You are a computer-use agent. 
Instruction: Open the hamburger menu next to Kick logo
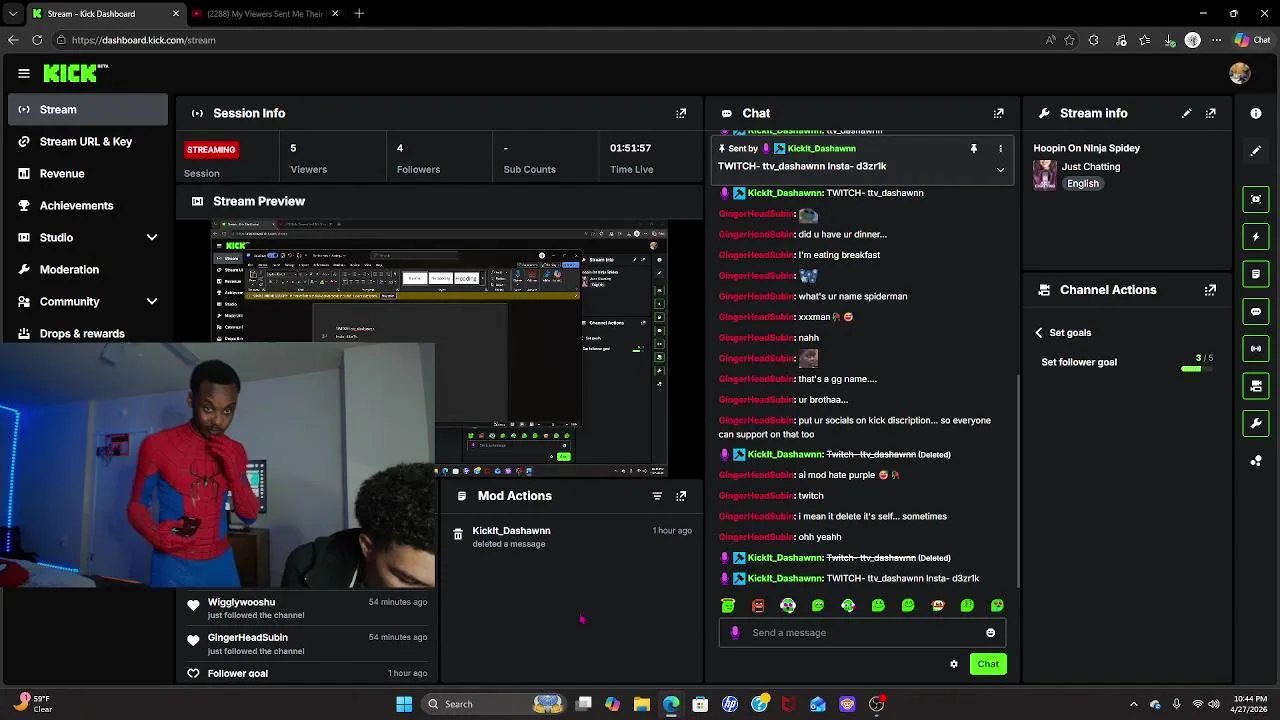pyautogui.click(x=23, y=73)
